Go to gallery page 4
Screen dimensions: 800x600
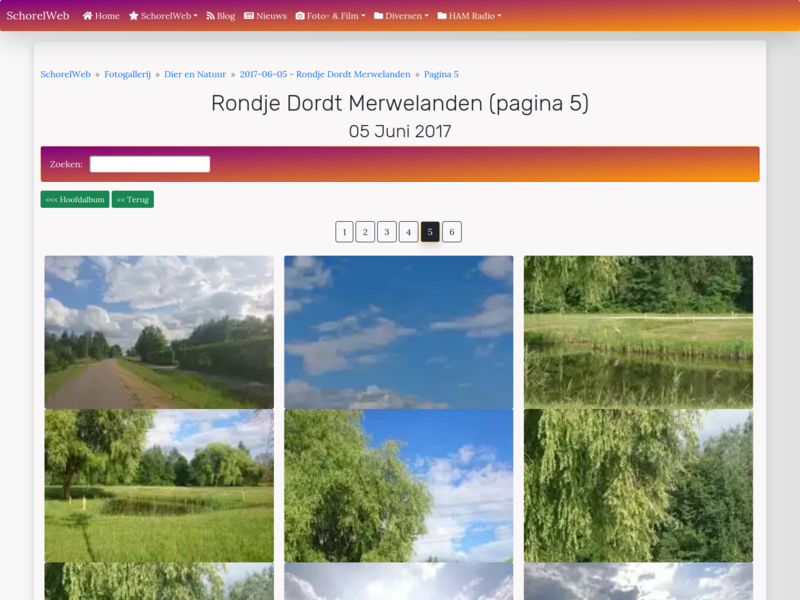(409, 232)
